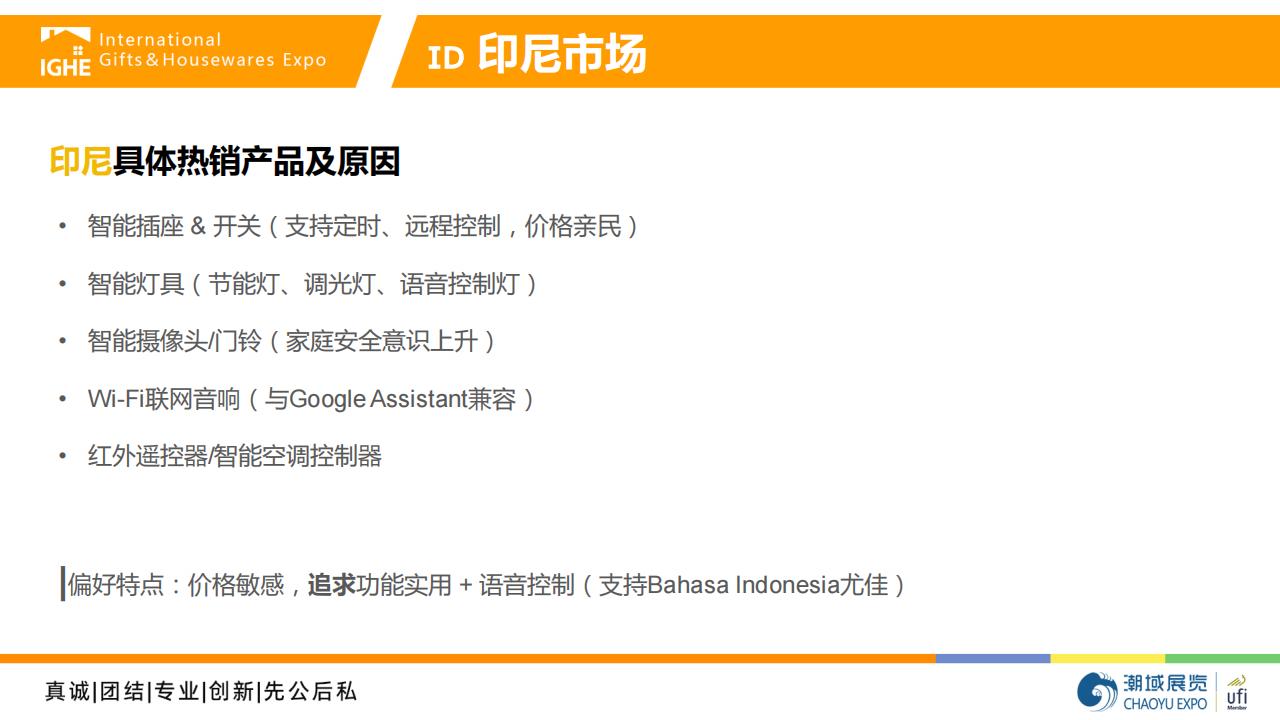
Task: Click the blue footer stripe segment
Action: click(x=993, y=658)
